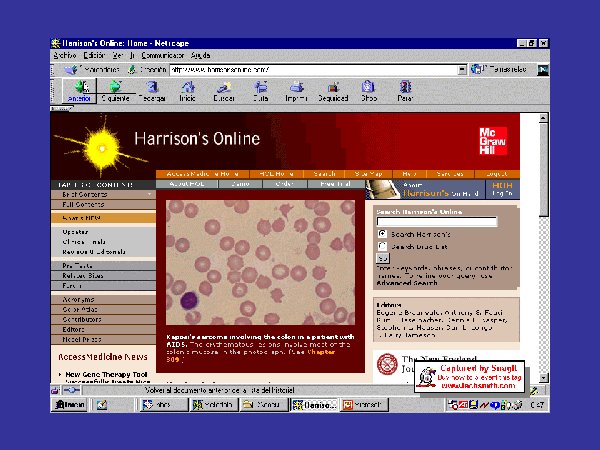Open the Free Trial gray tab
The image size is (600, 450).
tap(336, 184)
